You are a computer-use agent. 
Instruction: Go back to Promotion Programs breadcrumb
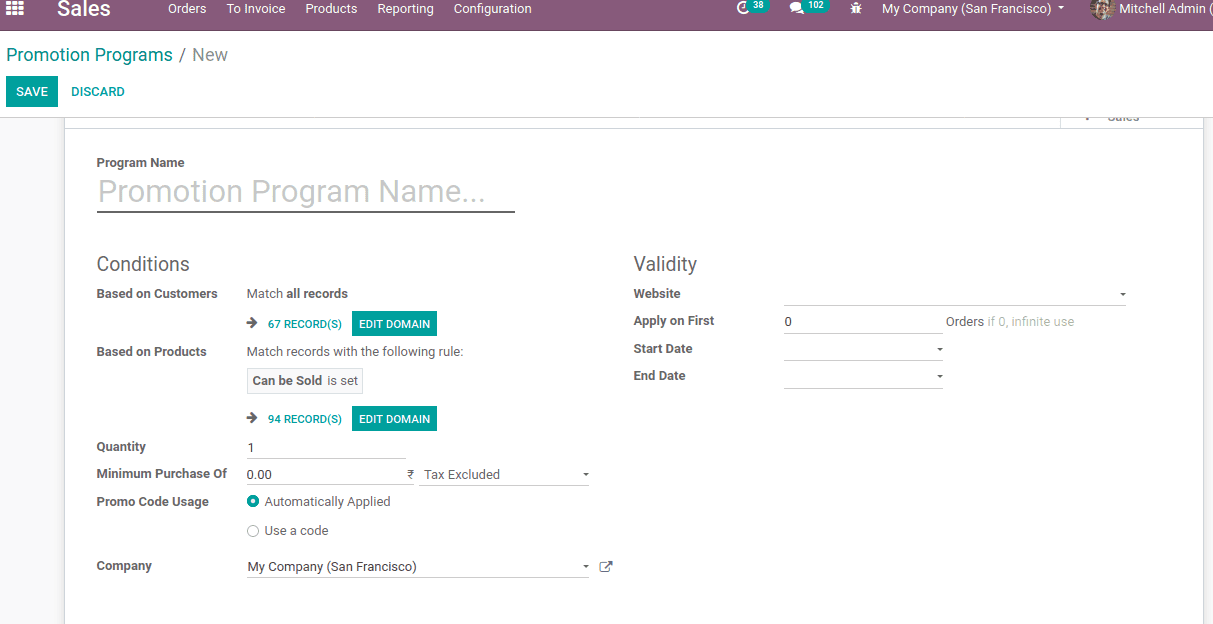(x=89, y=55)
